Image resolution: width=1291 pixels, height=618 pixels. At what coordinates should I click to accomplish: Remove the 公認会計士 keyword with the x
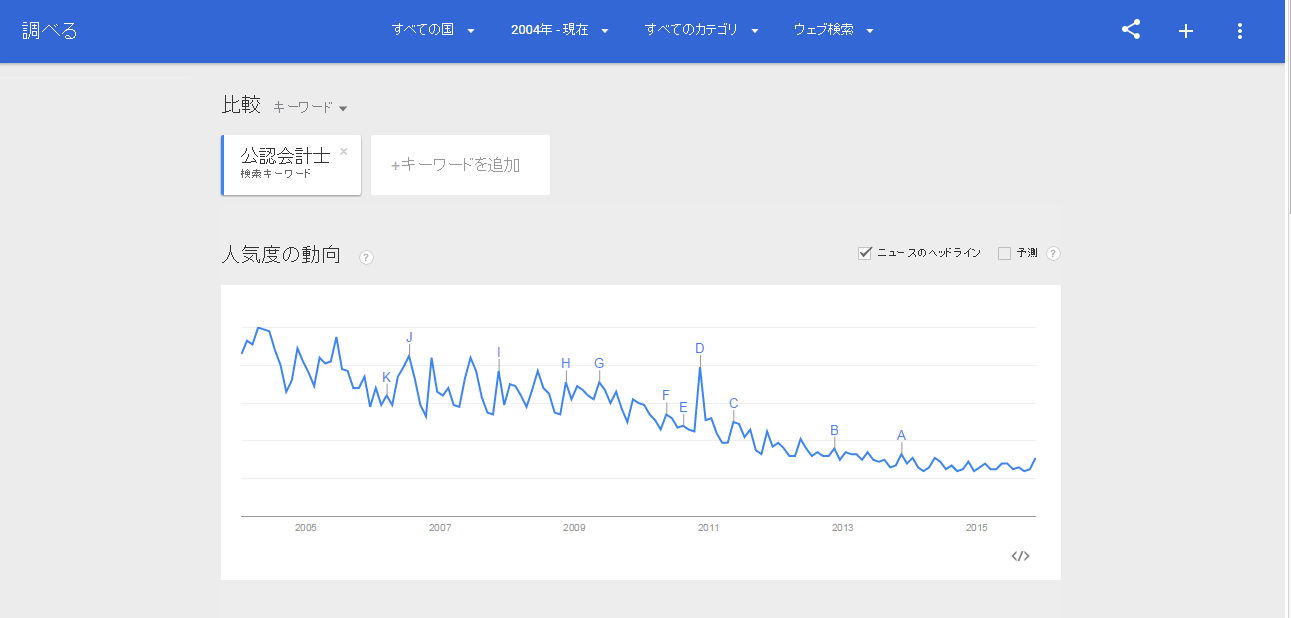[x=344, y=152]
